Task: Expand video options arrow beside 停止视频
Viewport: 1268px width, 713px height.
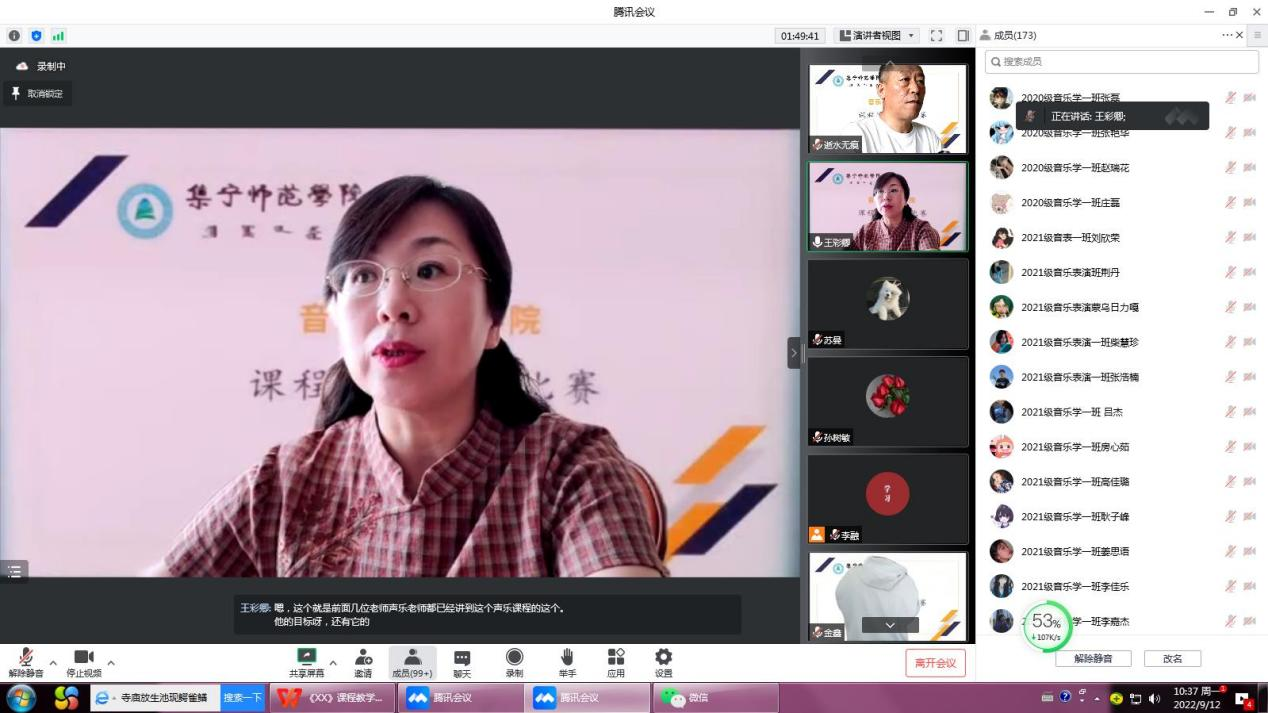Action: coord(111,663)
